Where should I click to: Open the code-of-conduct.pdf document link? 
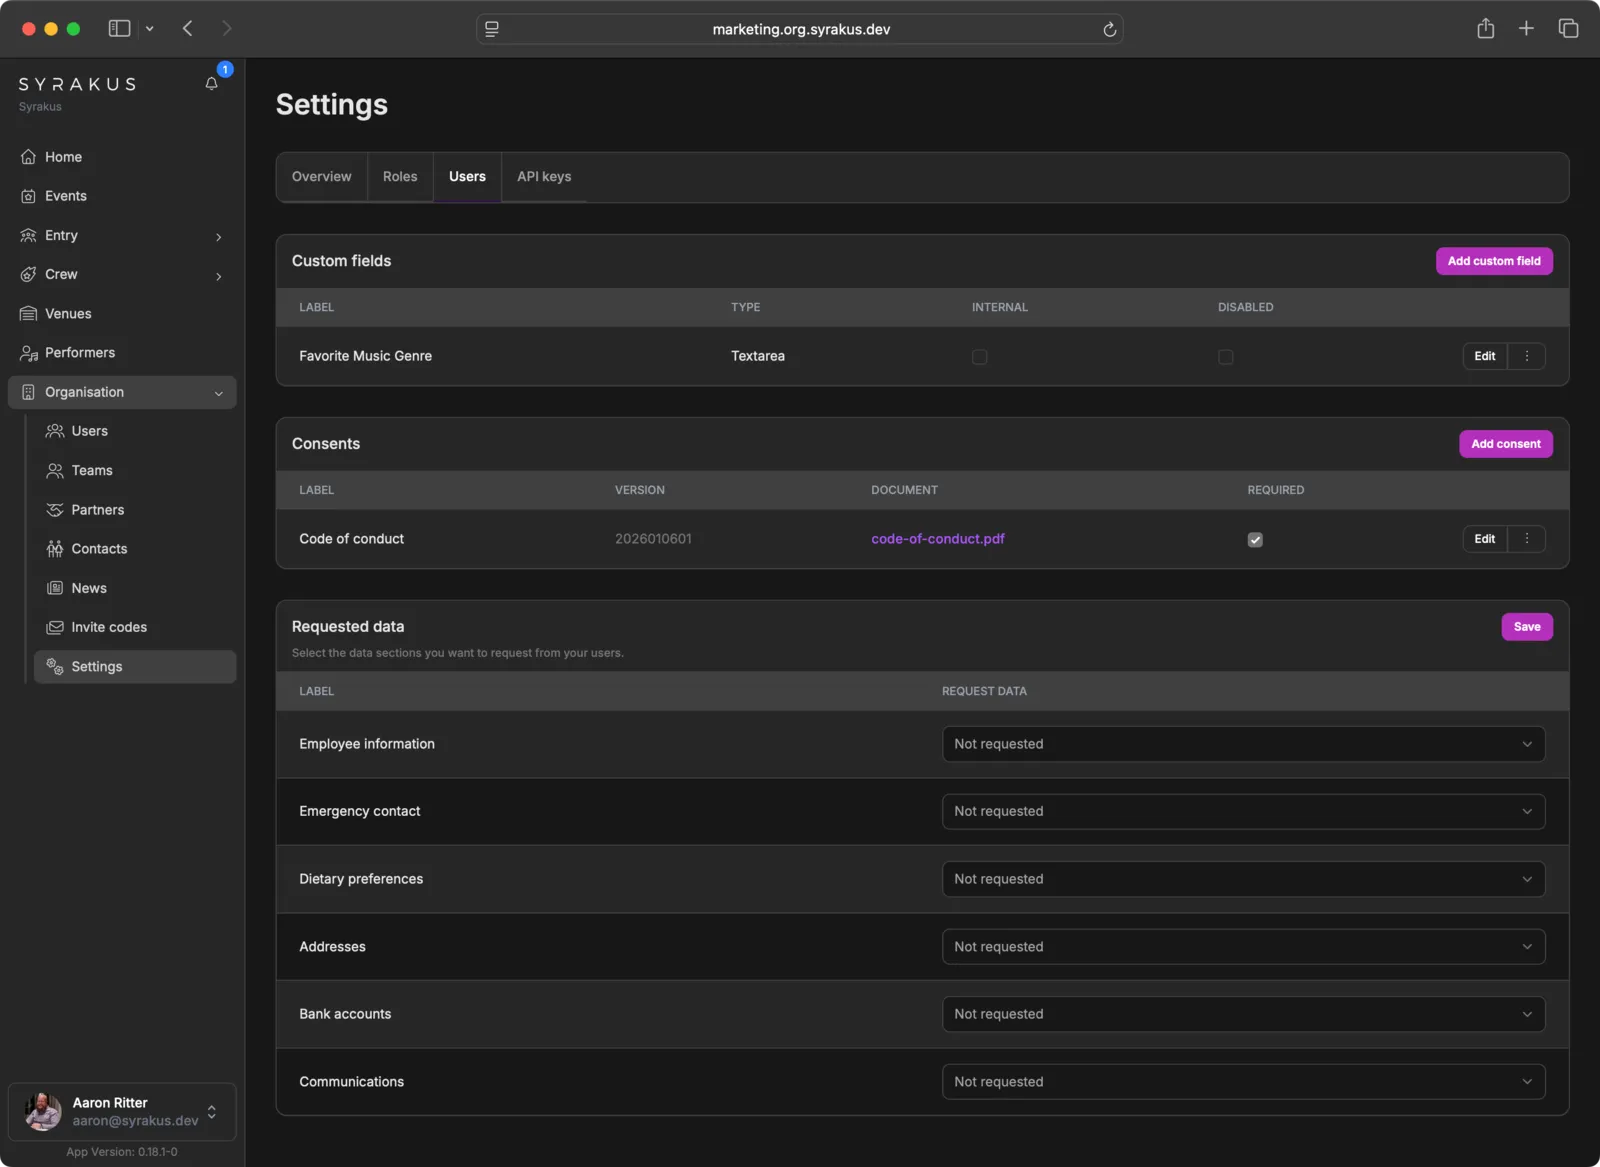937,538
